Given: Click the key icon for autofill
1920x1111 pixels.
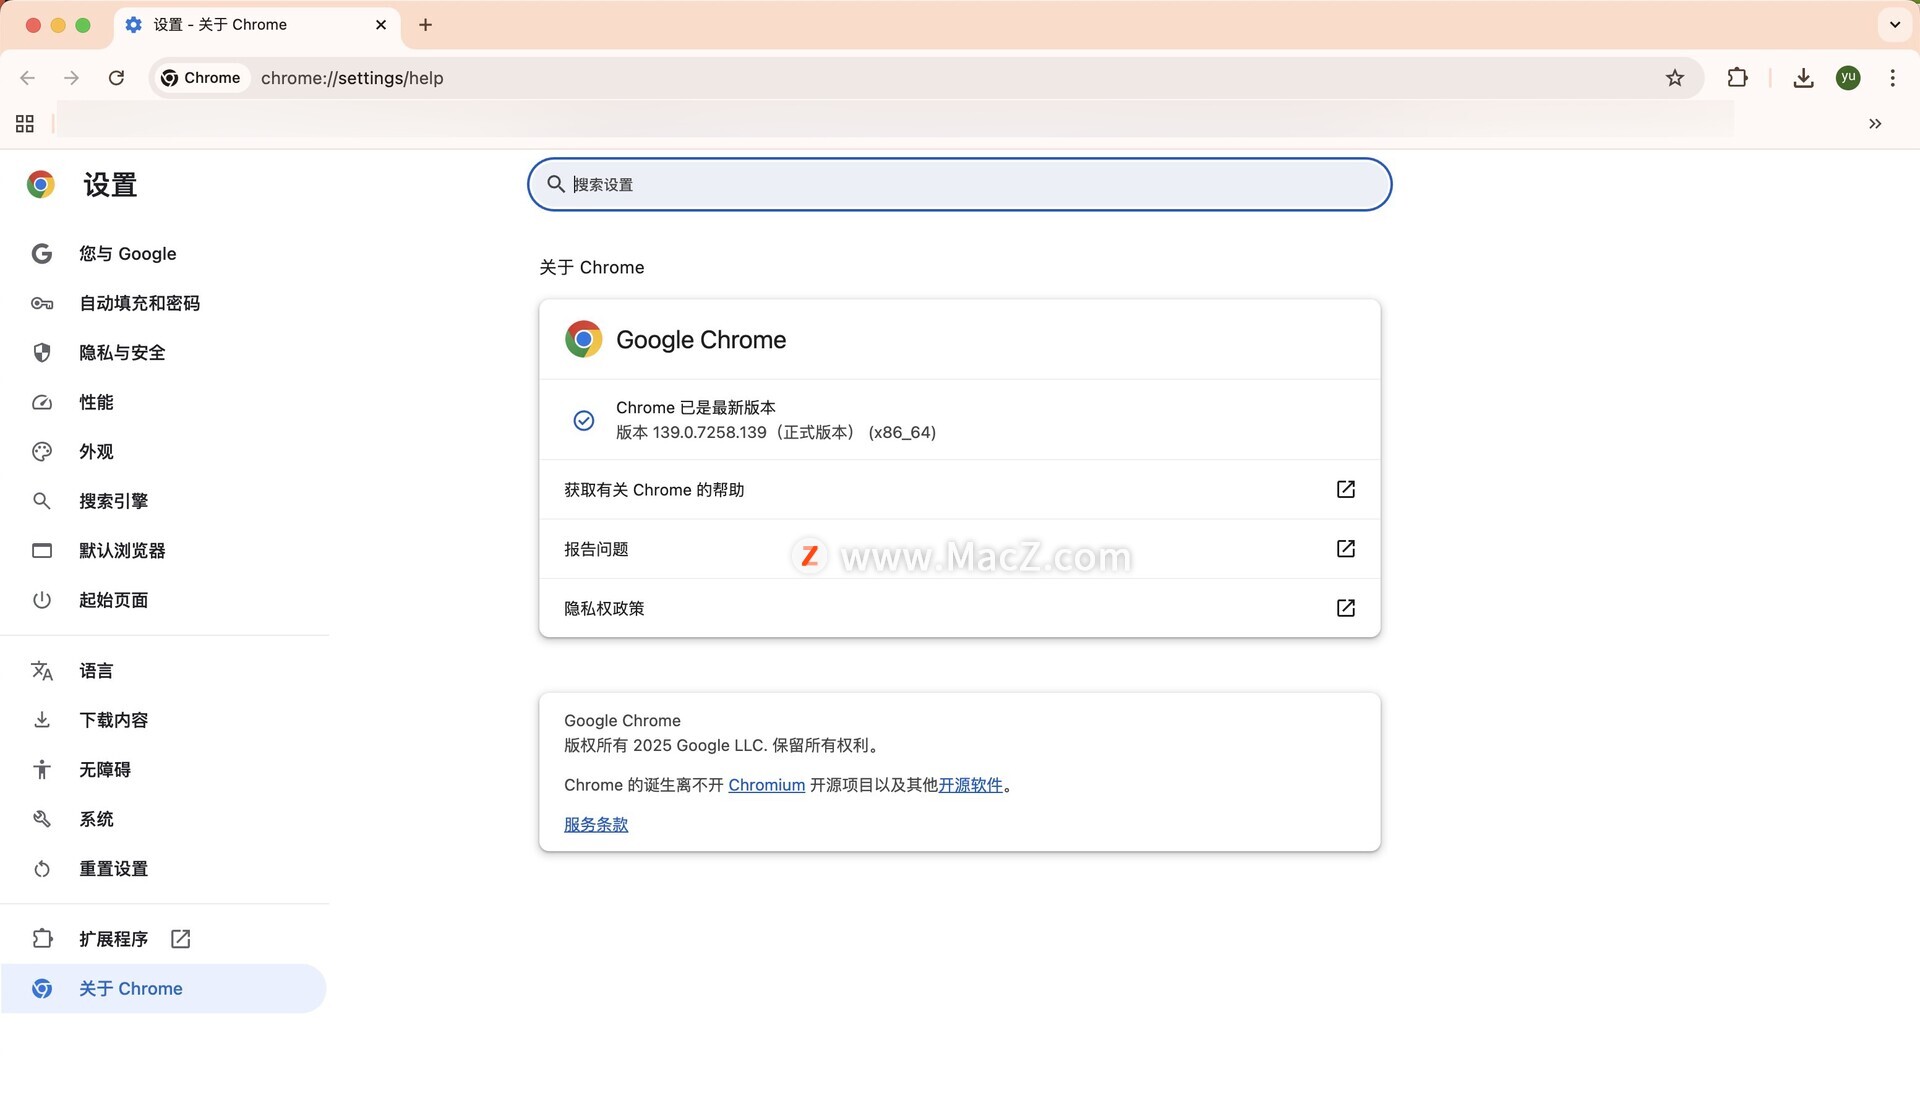Looking at the screenshot, I should click(42, 303).
